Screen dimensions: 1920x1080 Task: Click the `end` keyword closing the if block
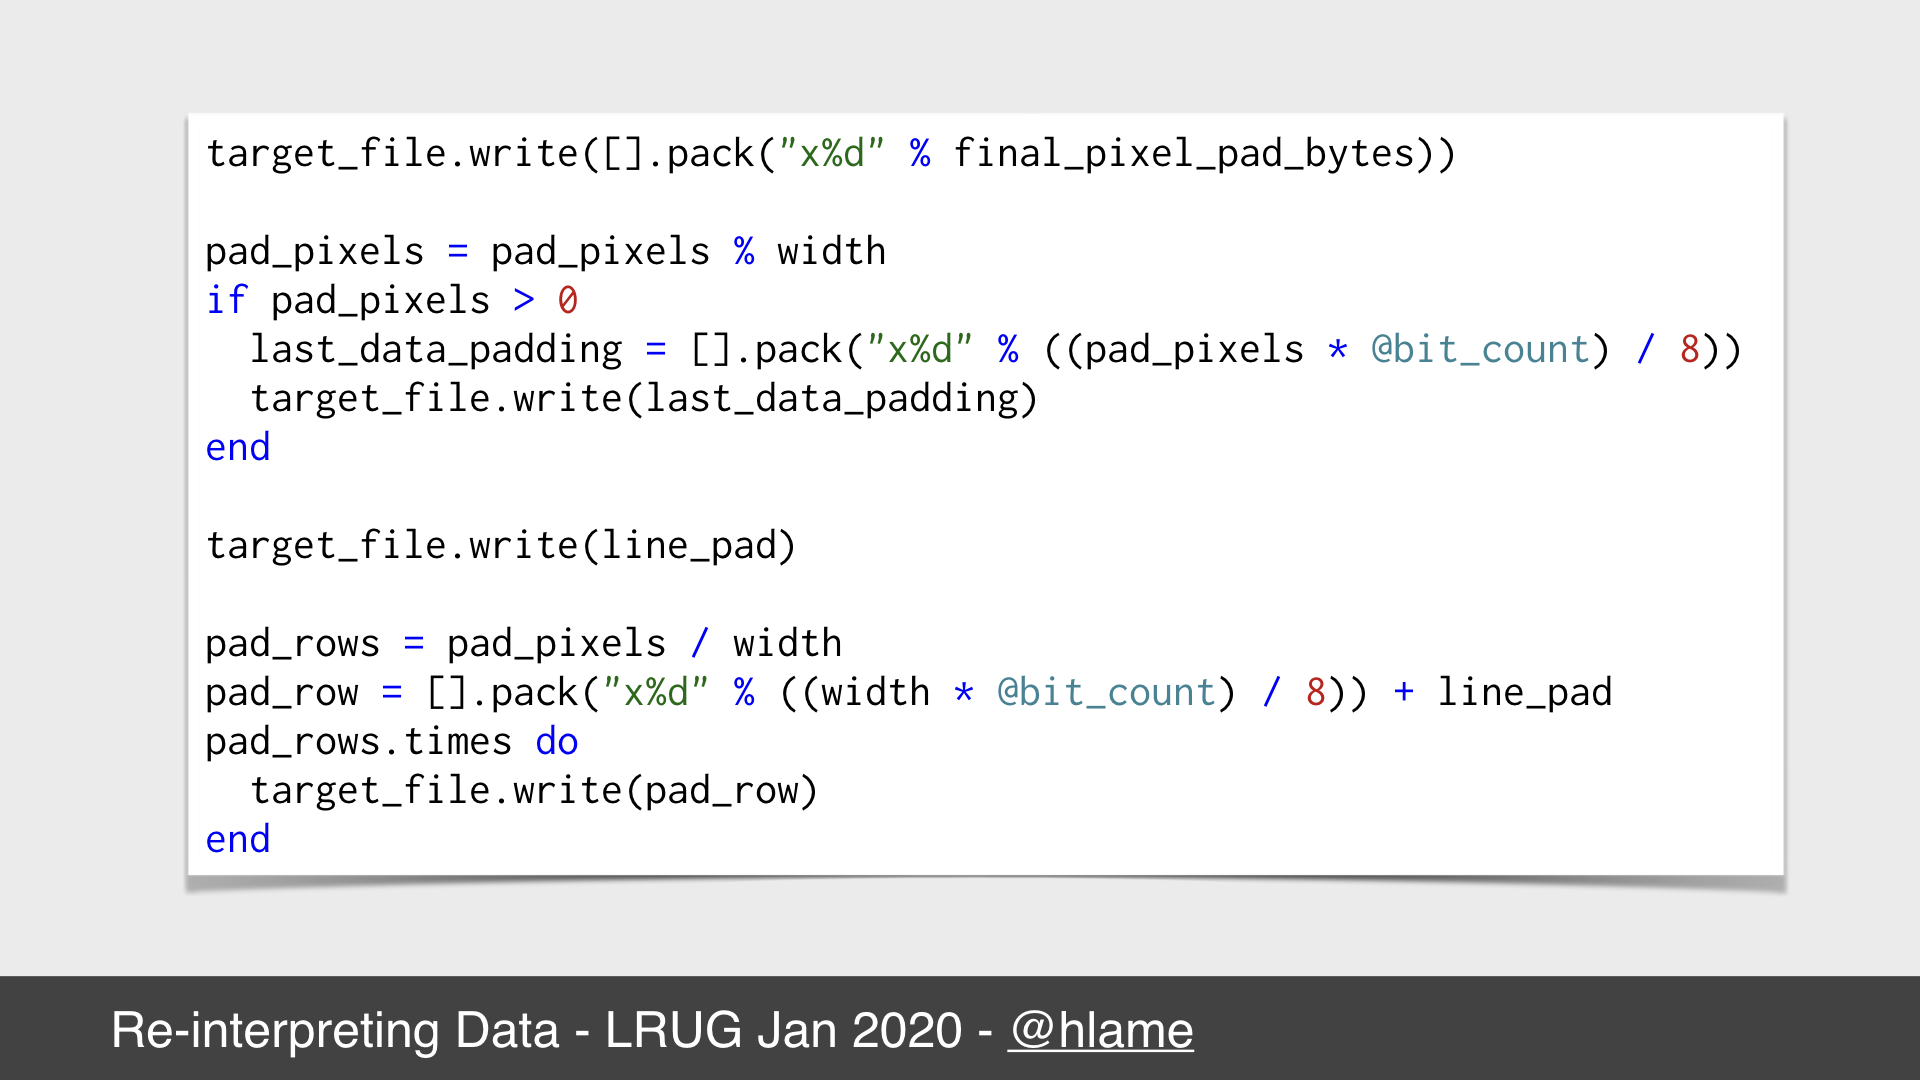tap(239, 447)
